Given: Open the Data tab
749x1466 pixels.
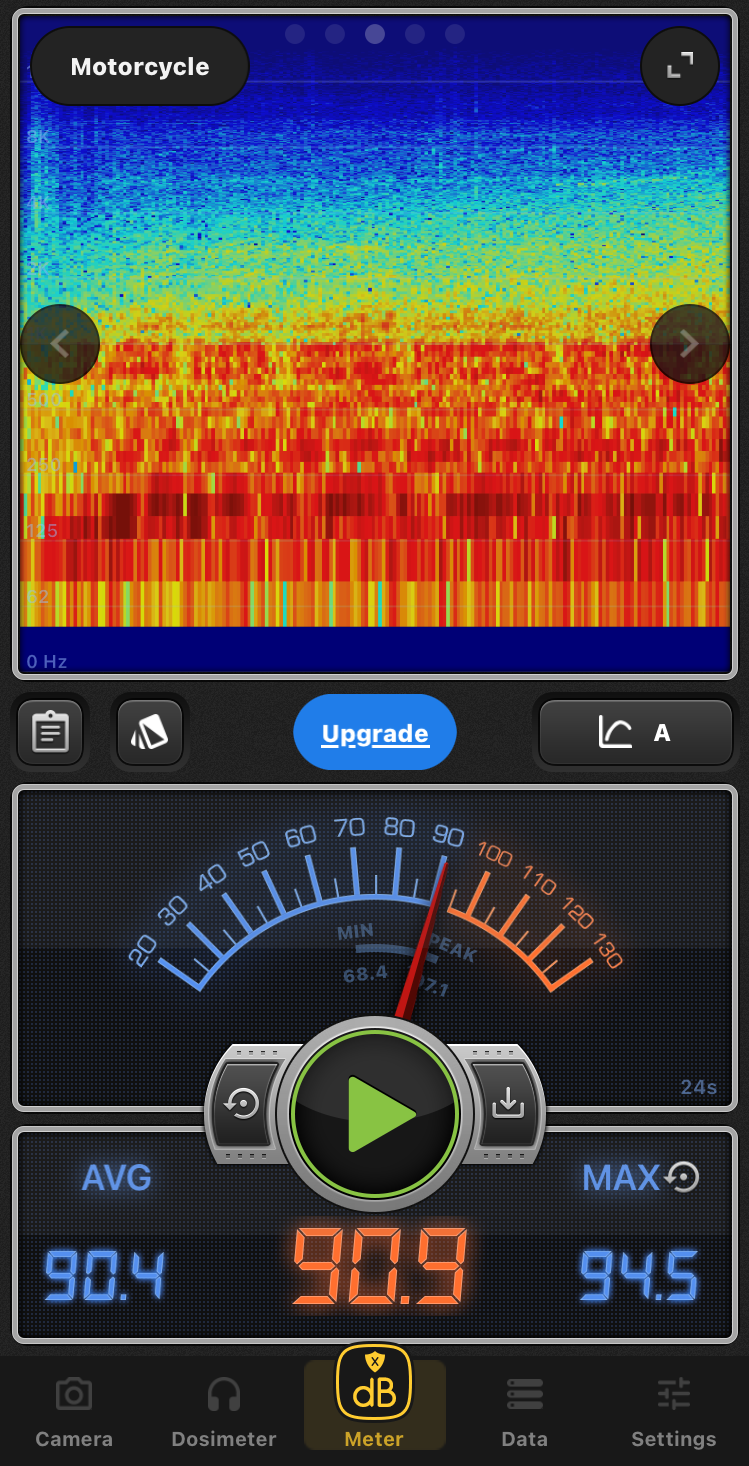Looking at the screenshot, I should coord(524,1412).
